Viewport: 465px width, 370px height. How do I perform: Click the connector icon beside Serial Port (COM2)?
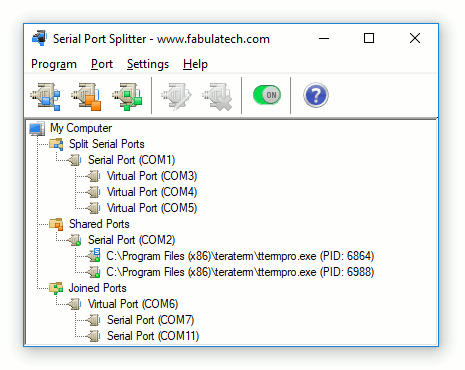coord(75,240)
